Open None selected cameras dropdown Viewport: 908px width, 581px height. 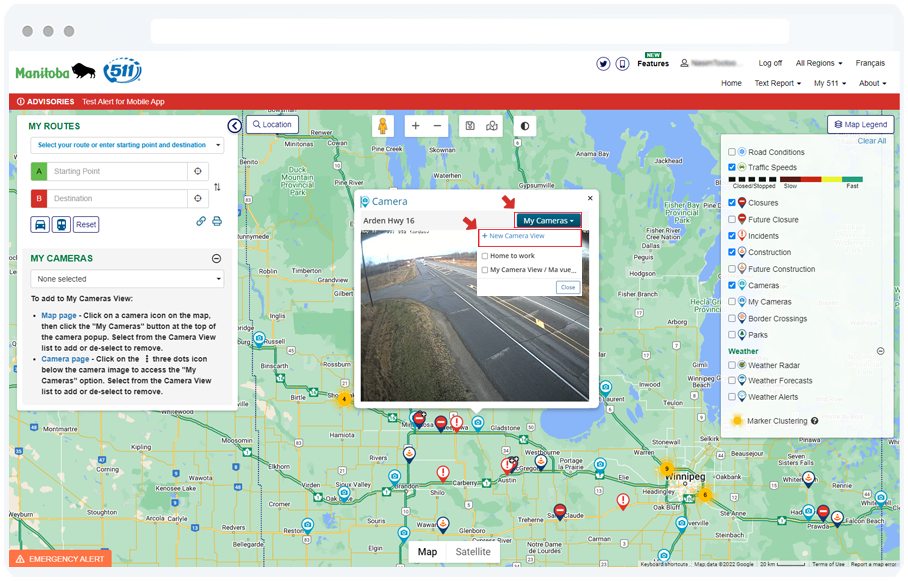pyautogui.click(x=127, y=279)
